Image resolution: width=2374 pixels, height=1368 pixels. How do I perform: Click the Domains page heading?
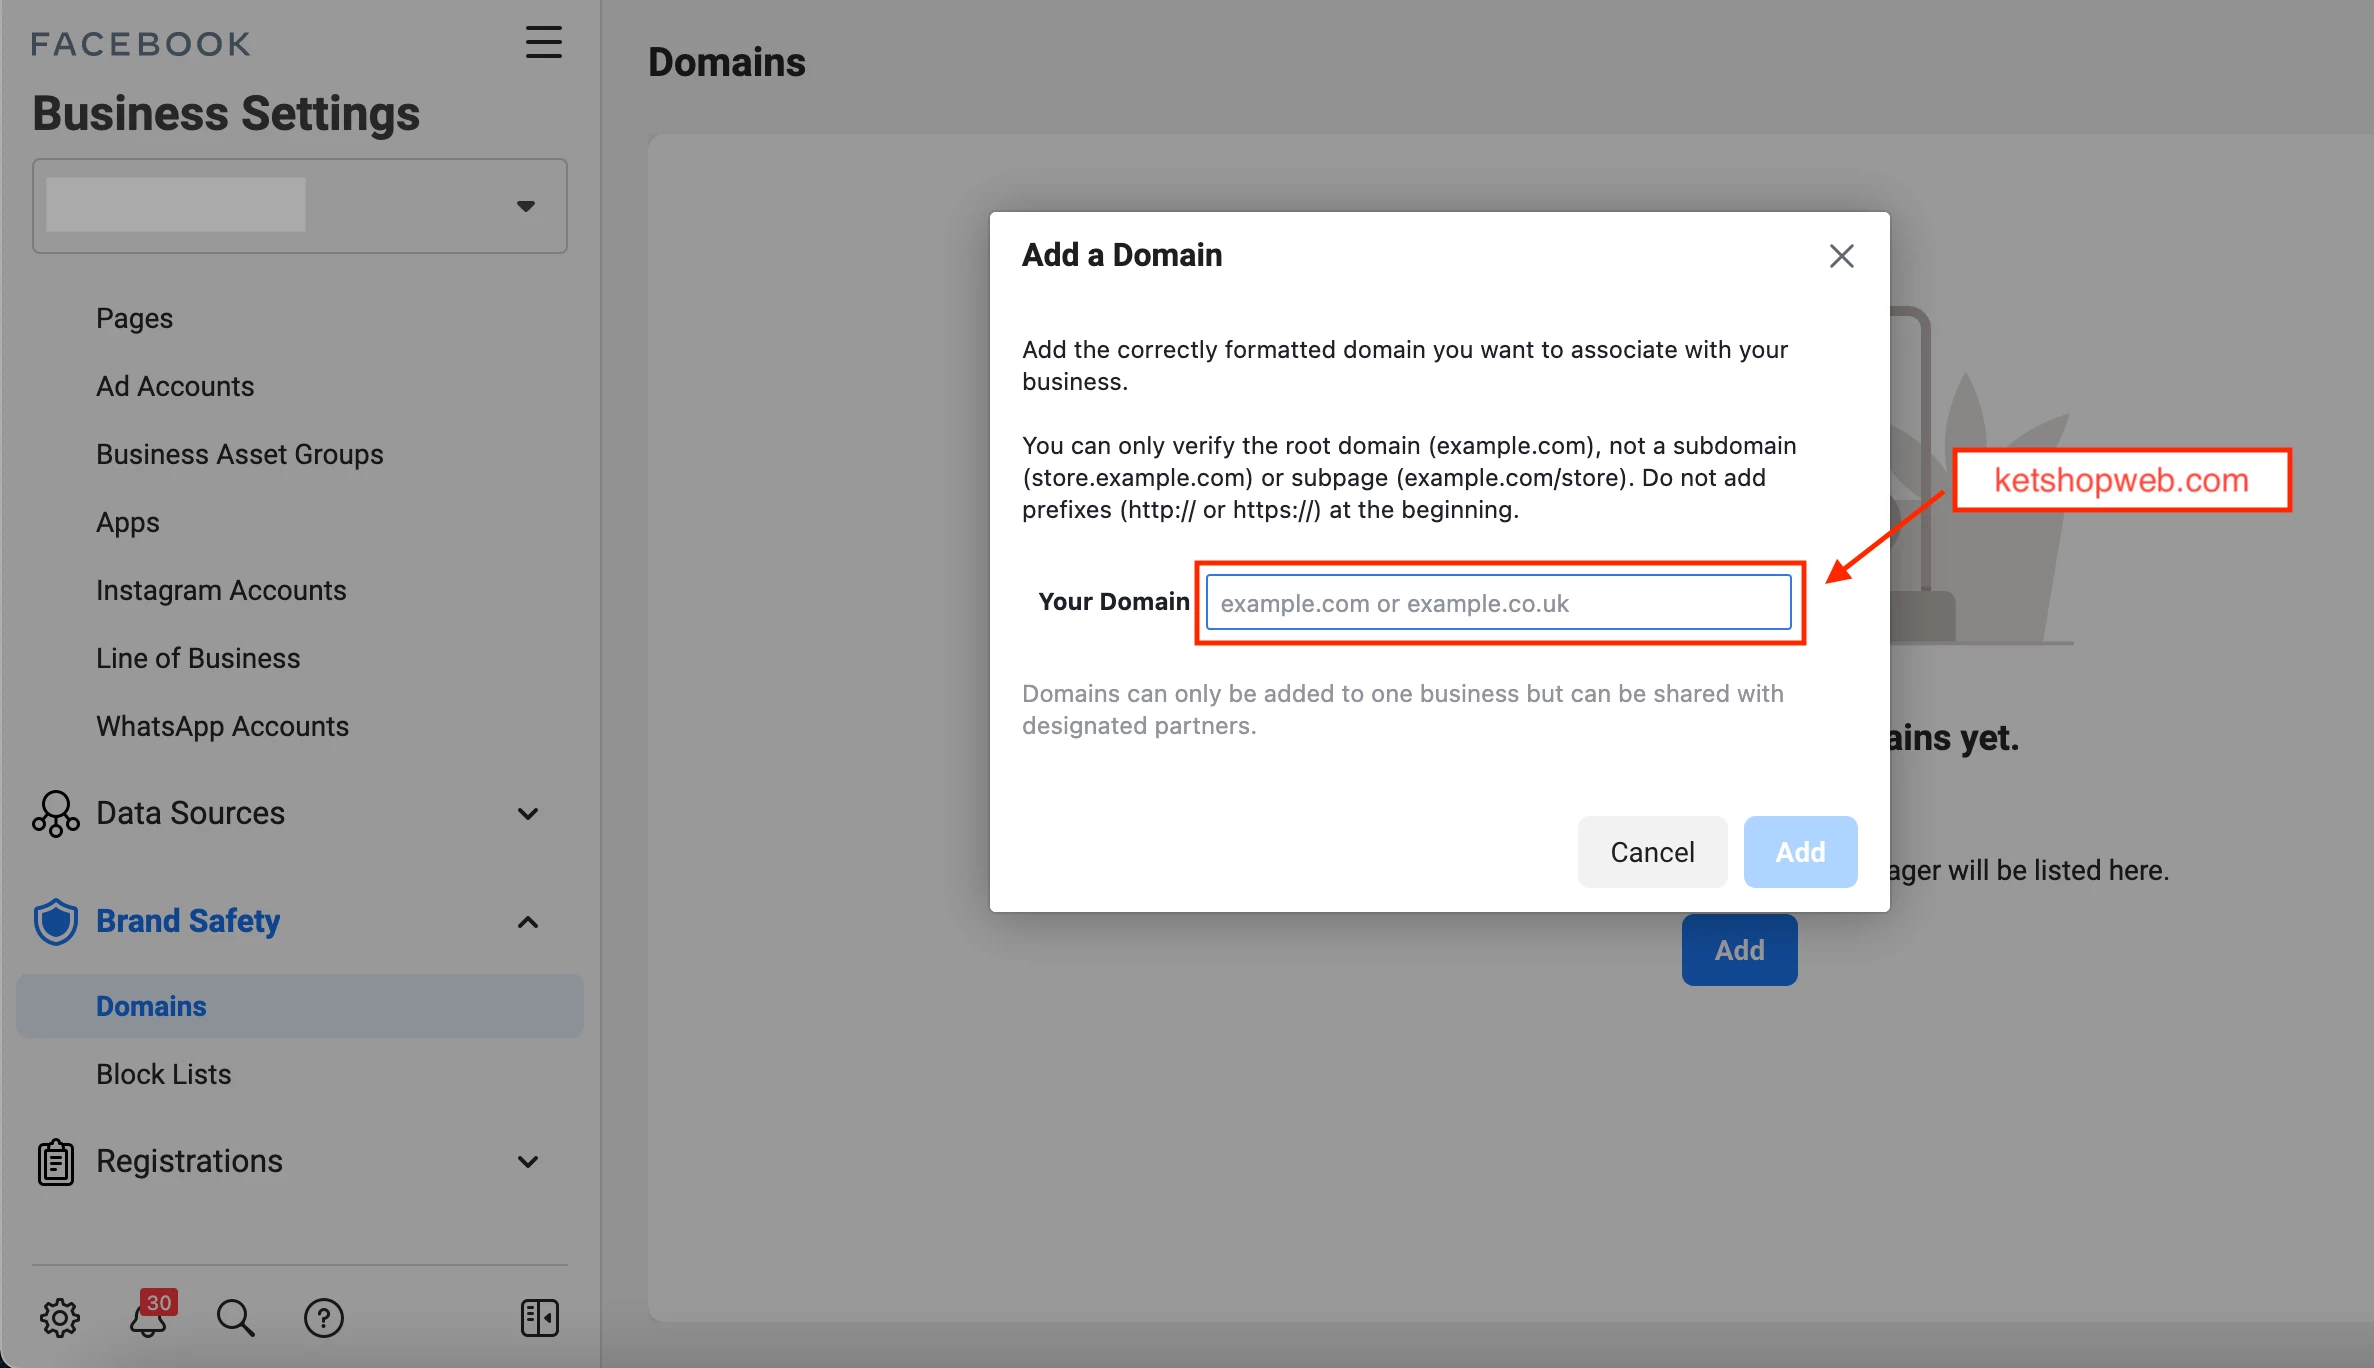coord(727,62)
